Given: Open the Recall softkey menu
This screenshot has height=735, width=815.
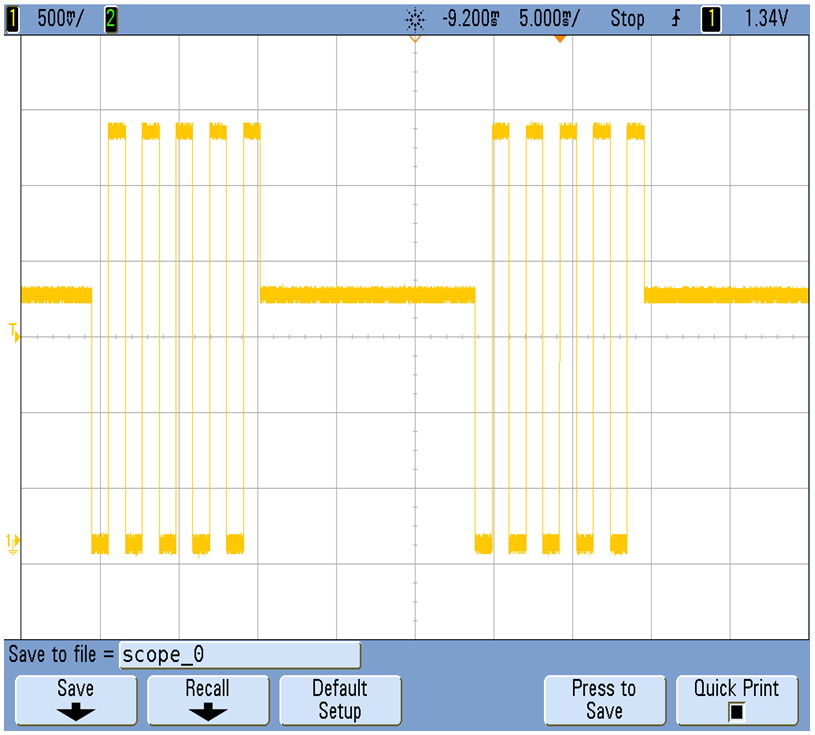Looking at the screenshot, I should point(207,699).
